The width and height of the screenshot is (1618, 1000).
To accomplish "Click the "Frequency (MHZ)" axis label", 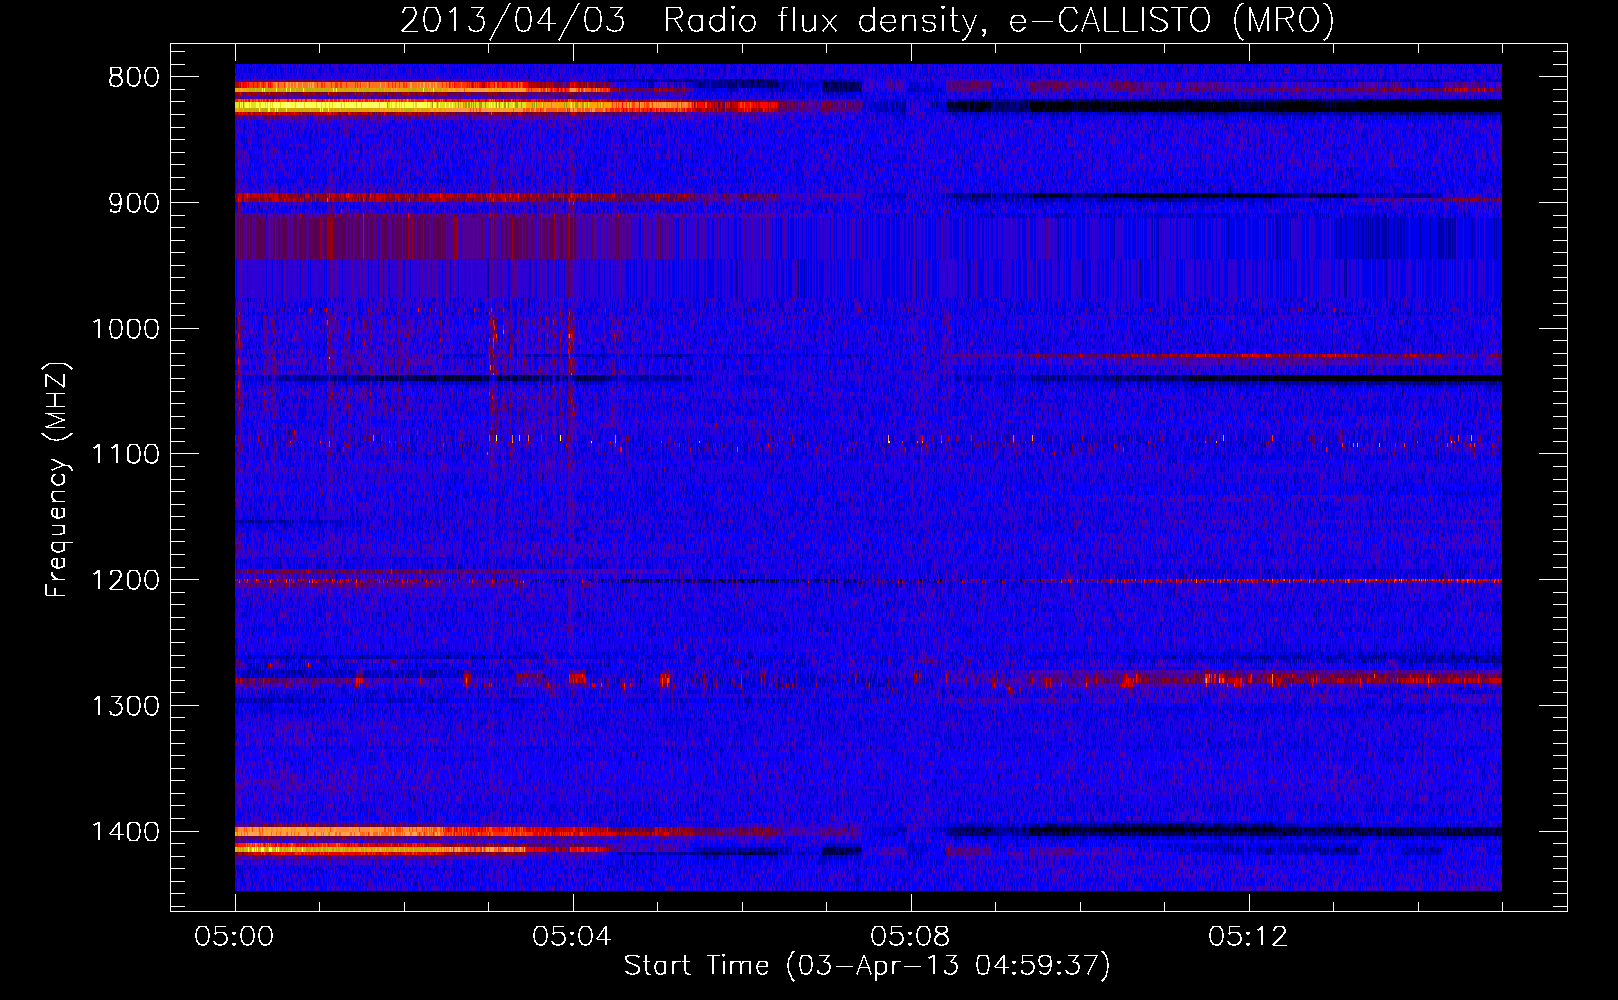I will [x=57, y=480].
